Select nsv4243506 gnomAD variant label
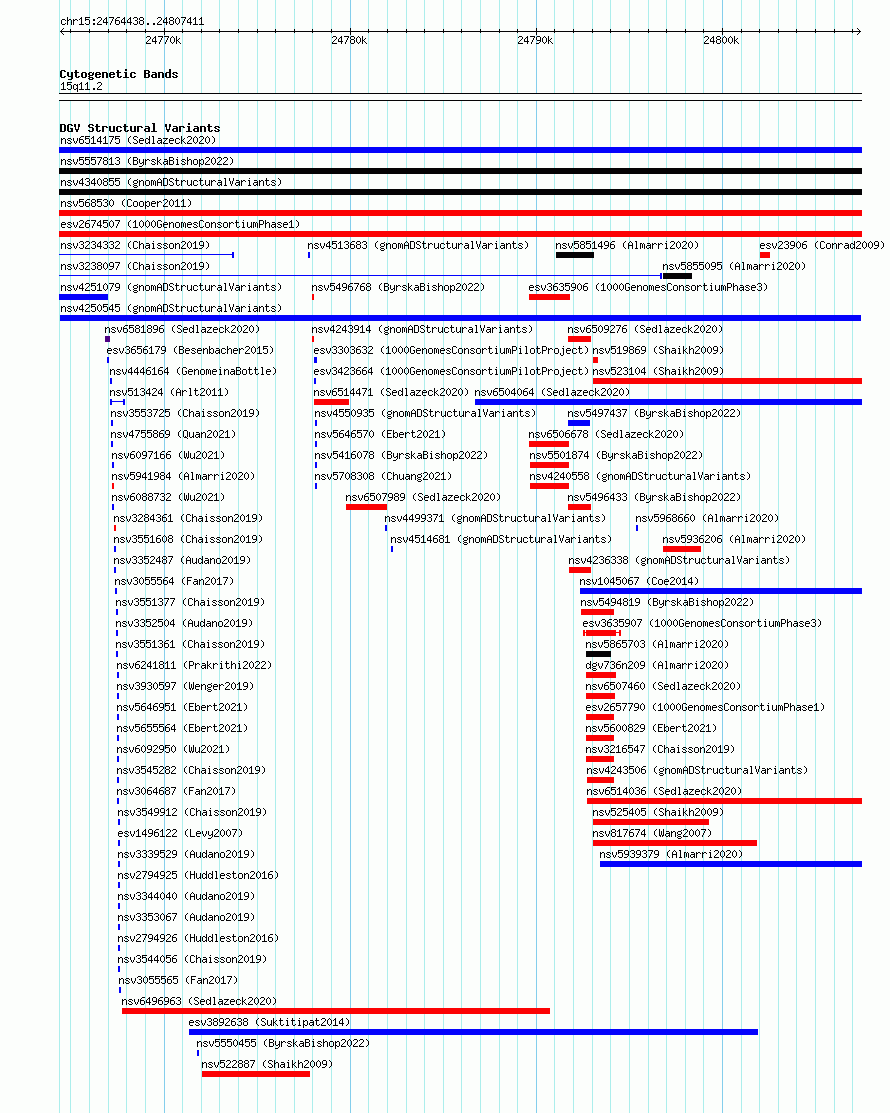The height and width of the screenshot is (1113, 890). [x=697, y=770]
